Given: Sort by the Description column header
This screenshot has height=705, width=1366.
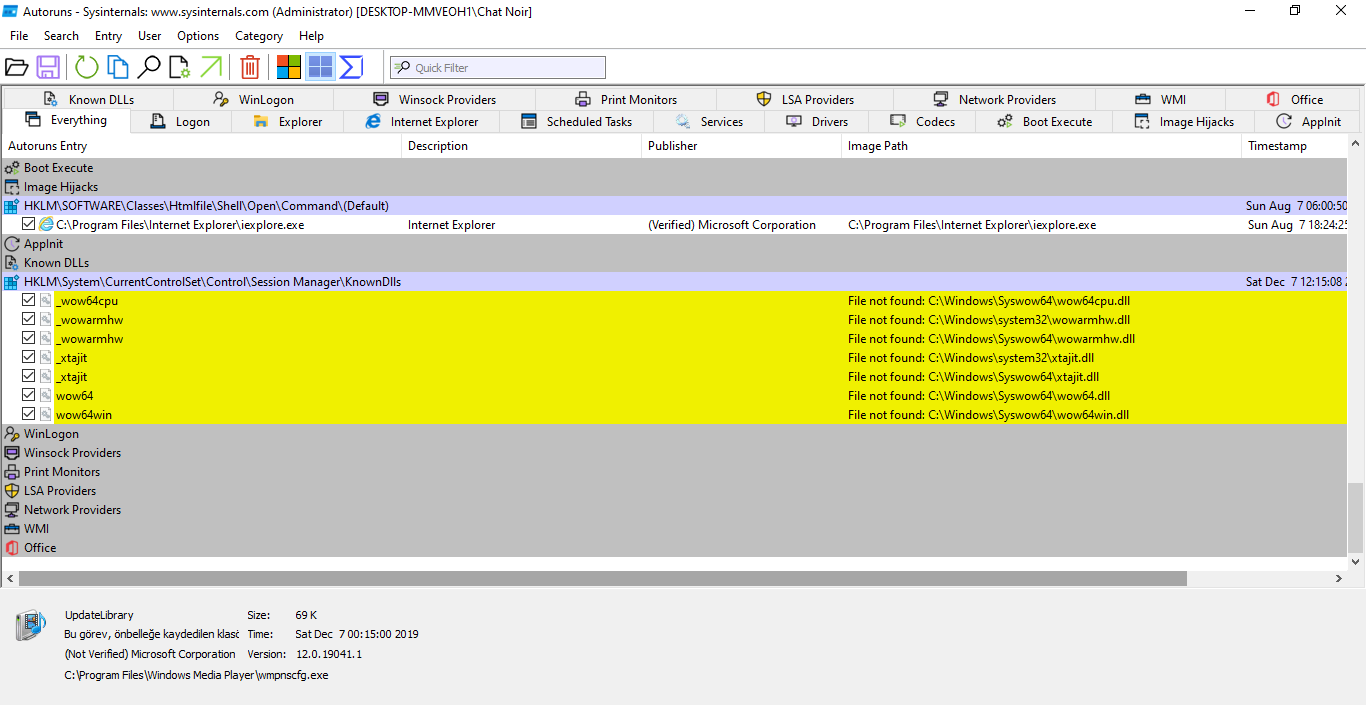Looking at the screenshot, I should (x=522, y=146).
